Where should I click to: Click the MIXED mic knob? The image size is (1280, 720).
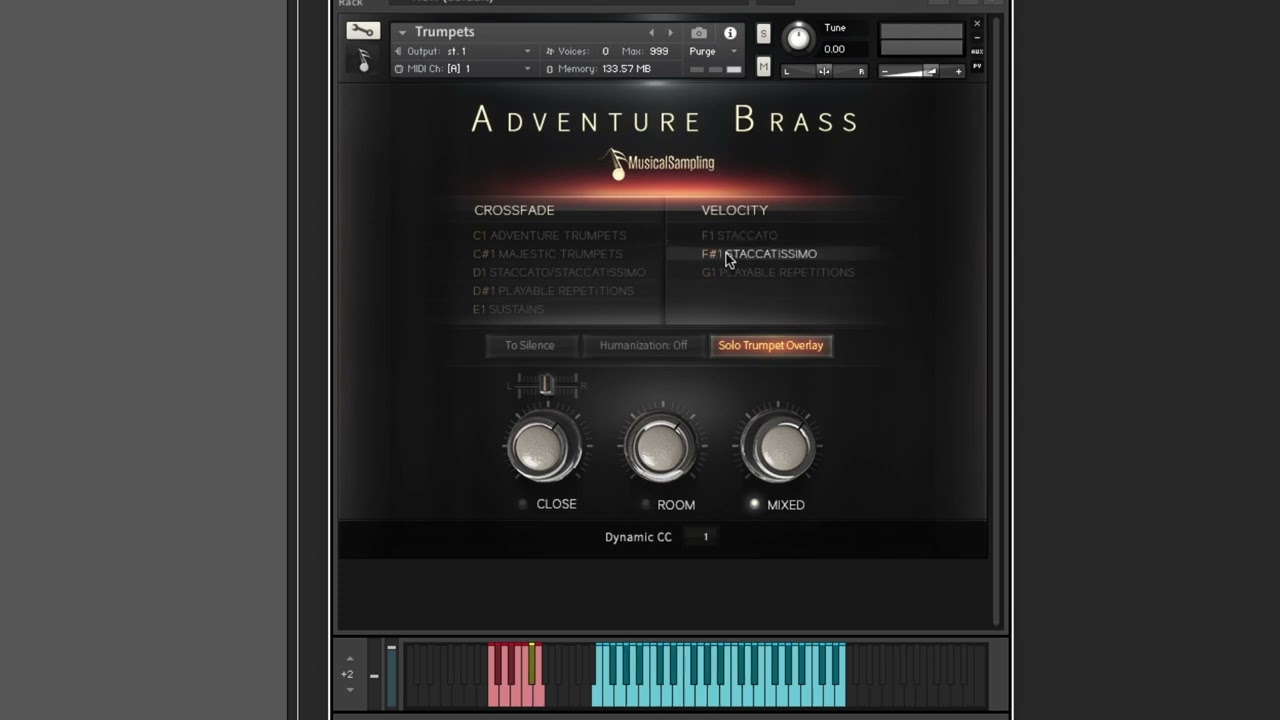pos(778,446)
